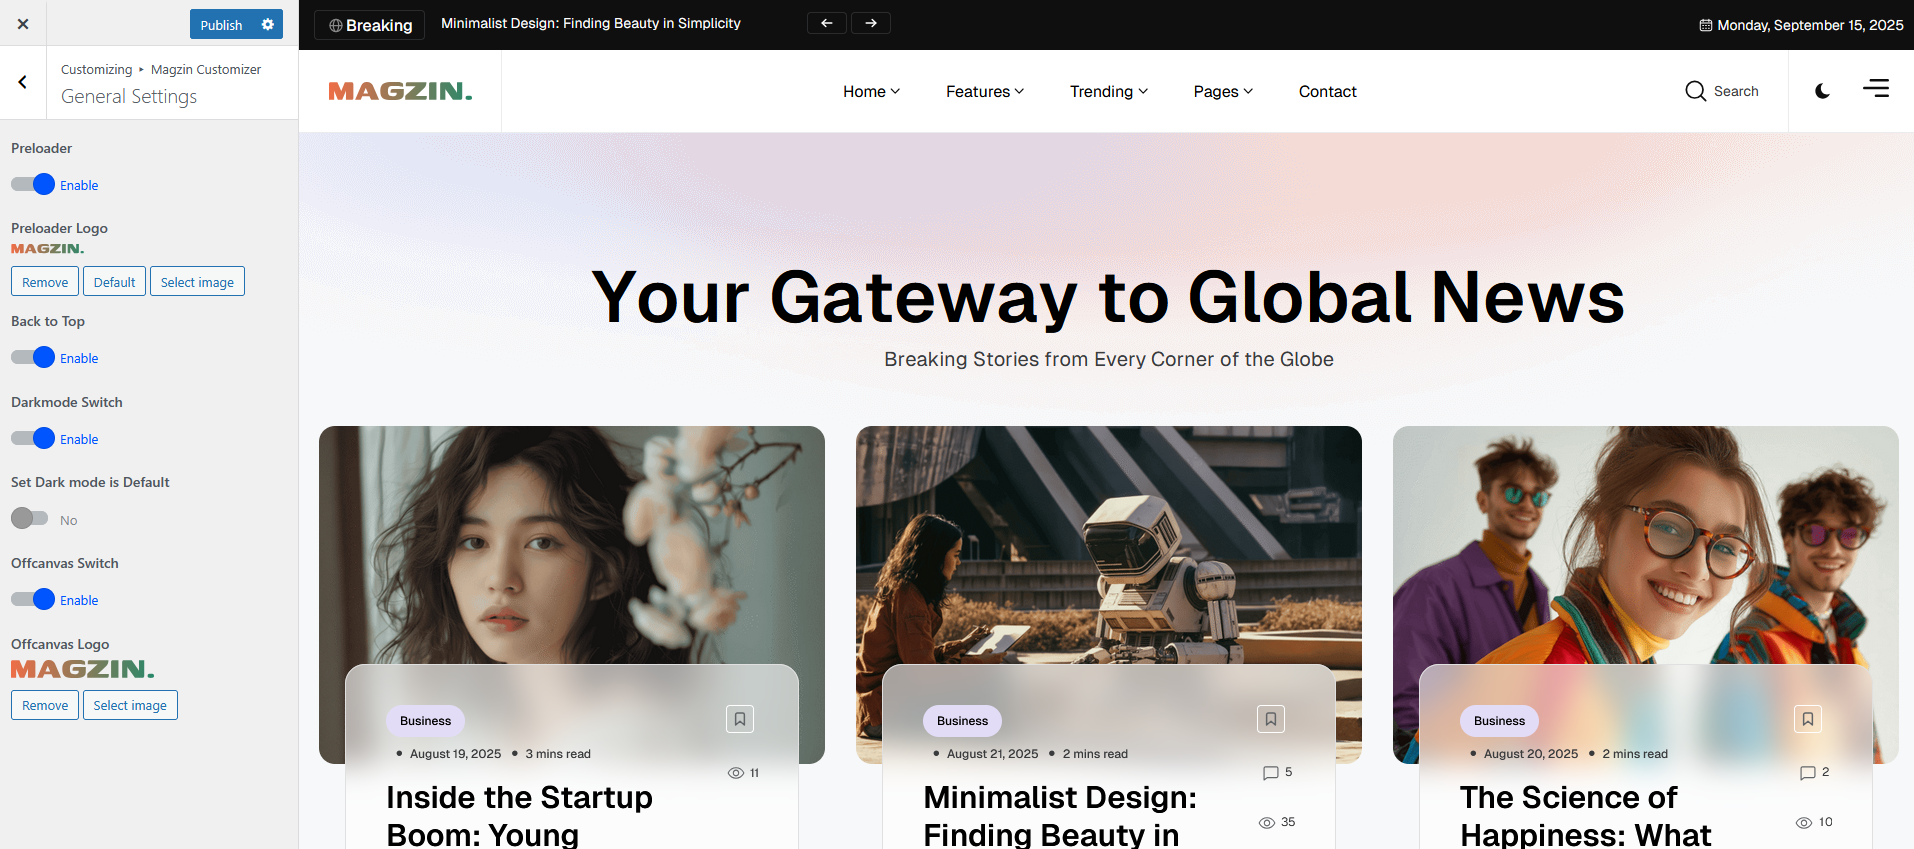Go to previous breaking news arrow
1914x849 pixels.
point(827,23)
